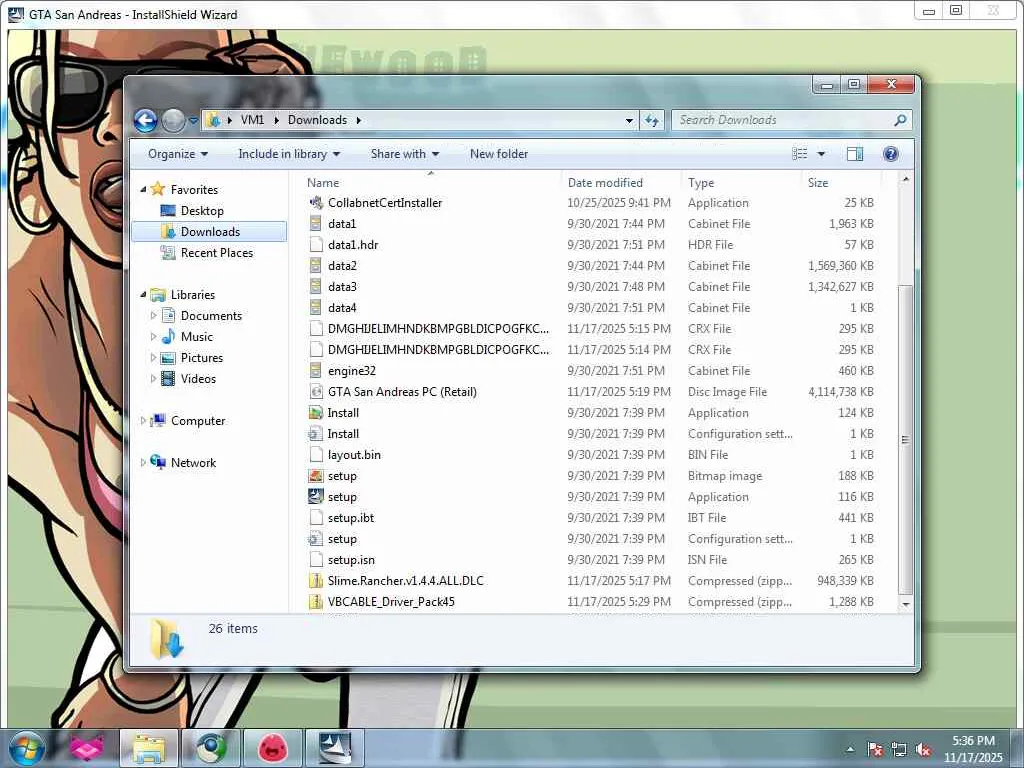Click the scrollbar down arrow

905,605
